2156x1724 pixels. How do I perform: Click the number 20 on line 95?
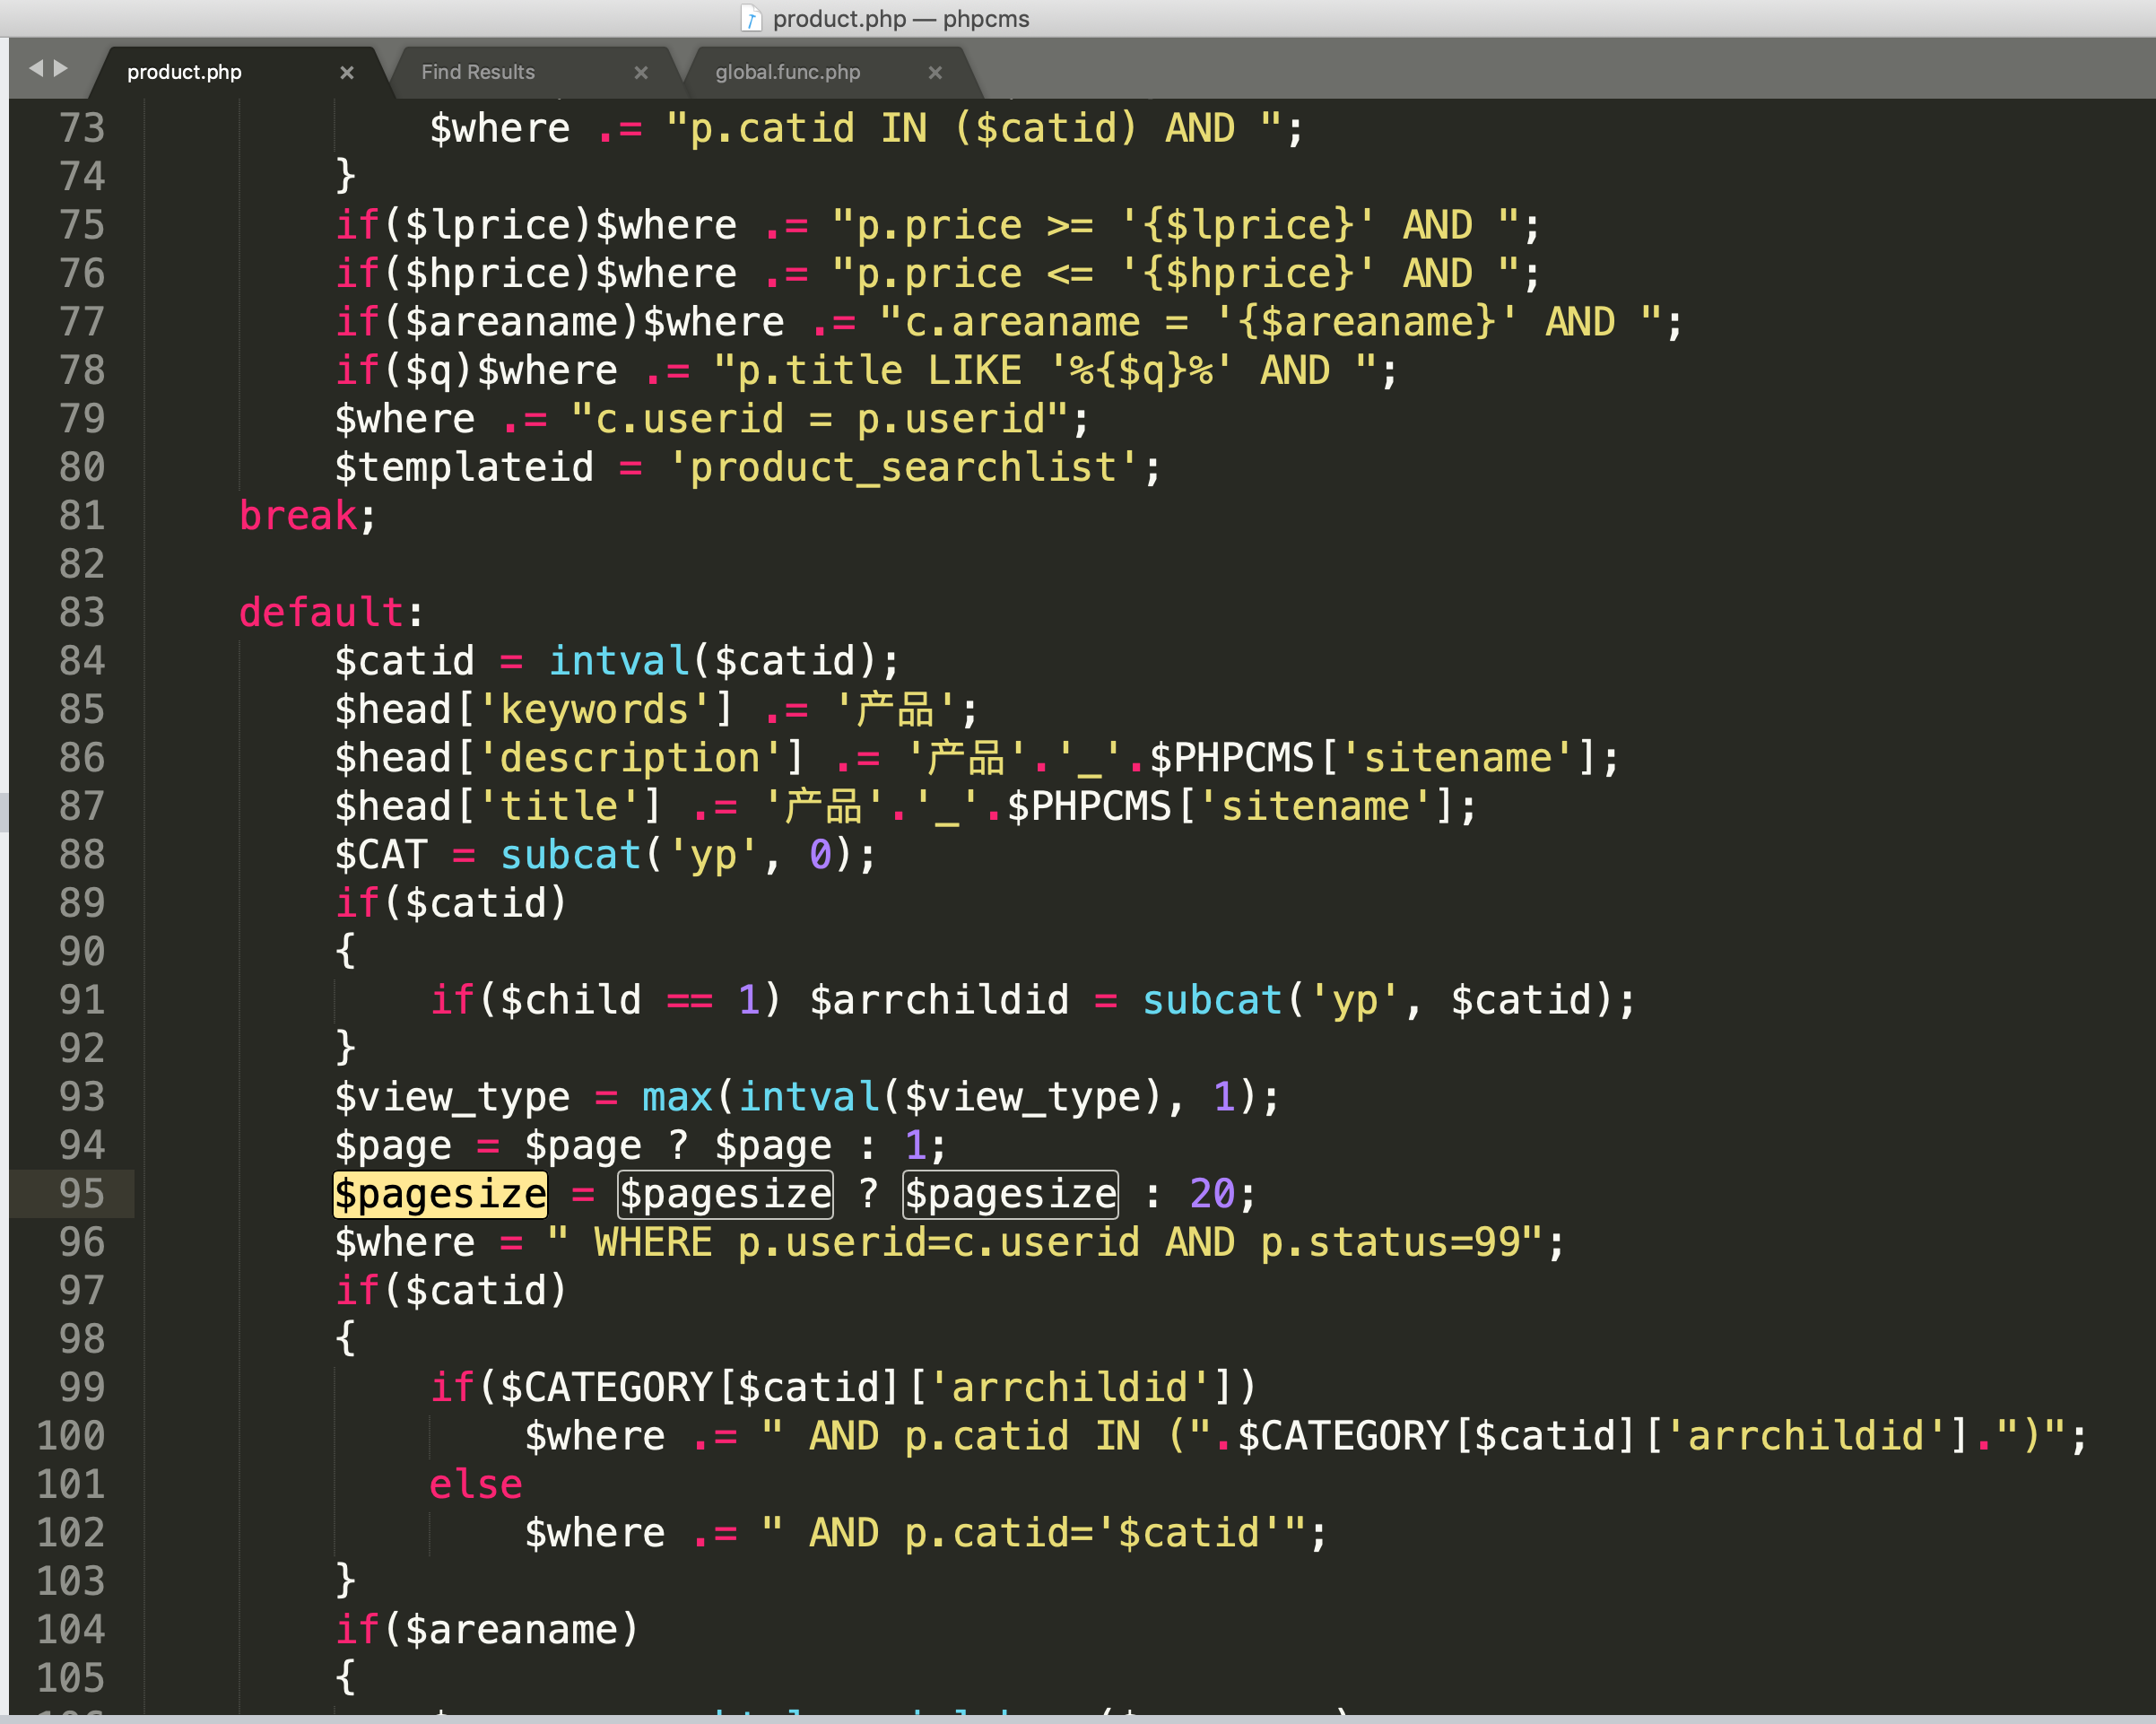click(x=1212, y=1194)
